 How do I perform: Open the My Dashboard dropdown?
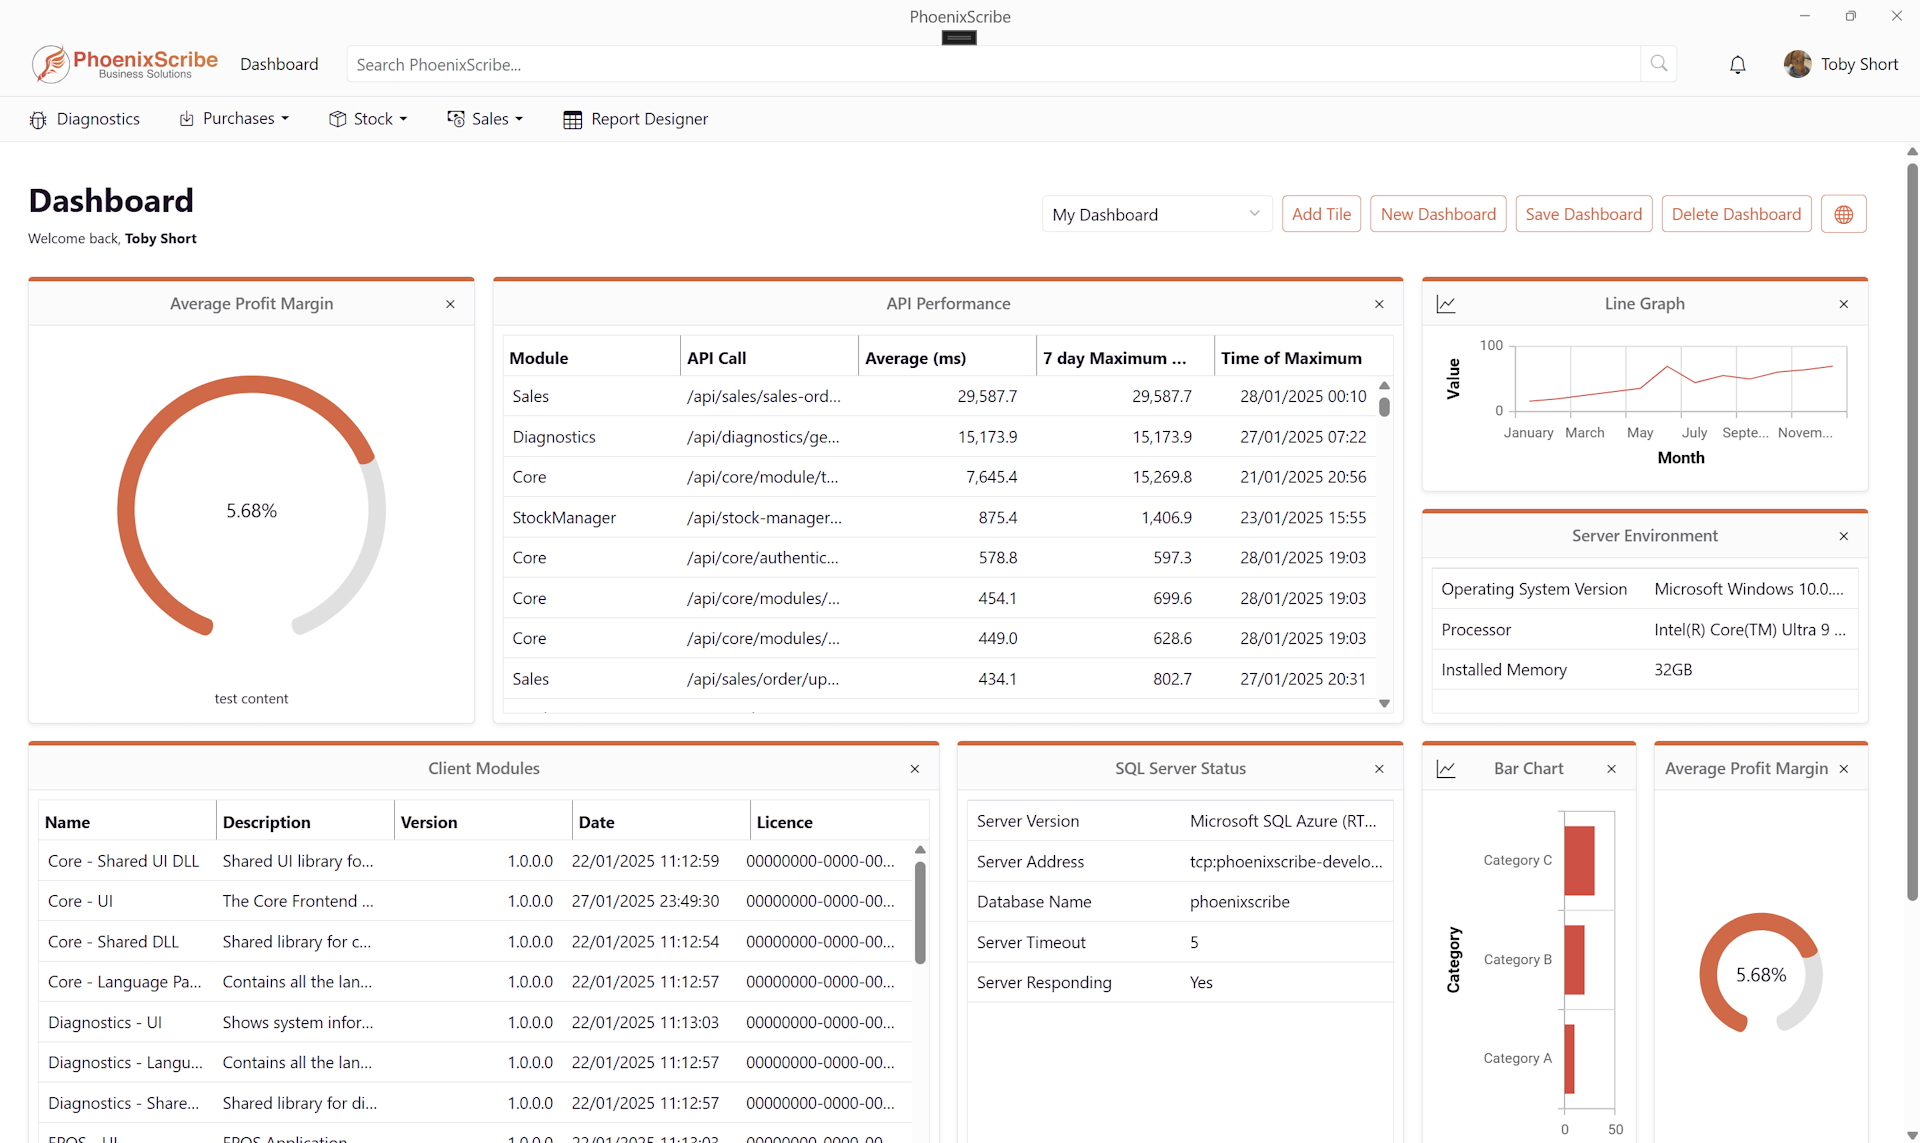coord(1156,213)
